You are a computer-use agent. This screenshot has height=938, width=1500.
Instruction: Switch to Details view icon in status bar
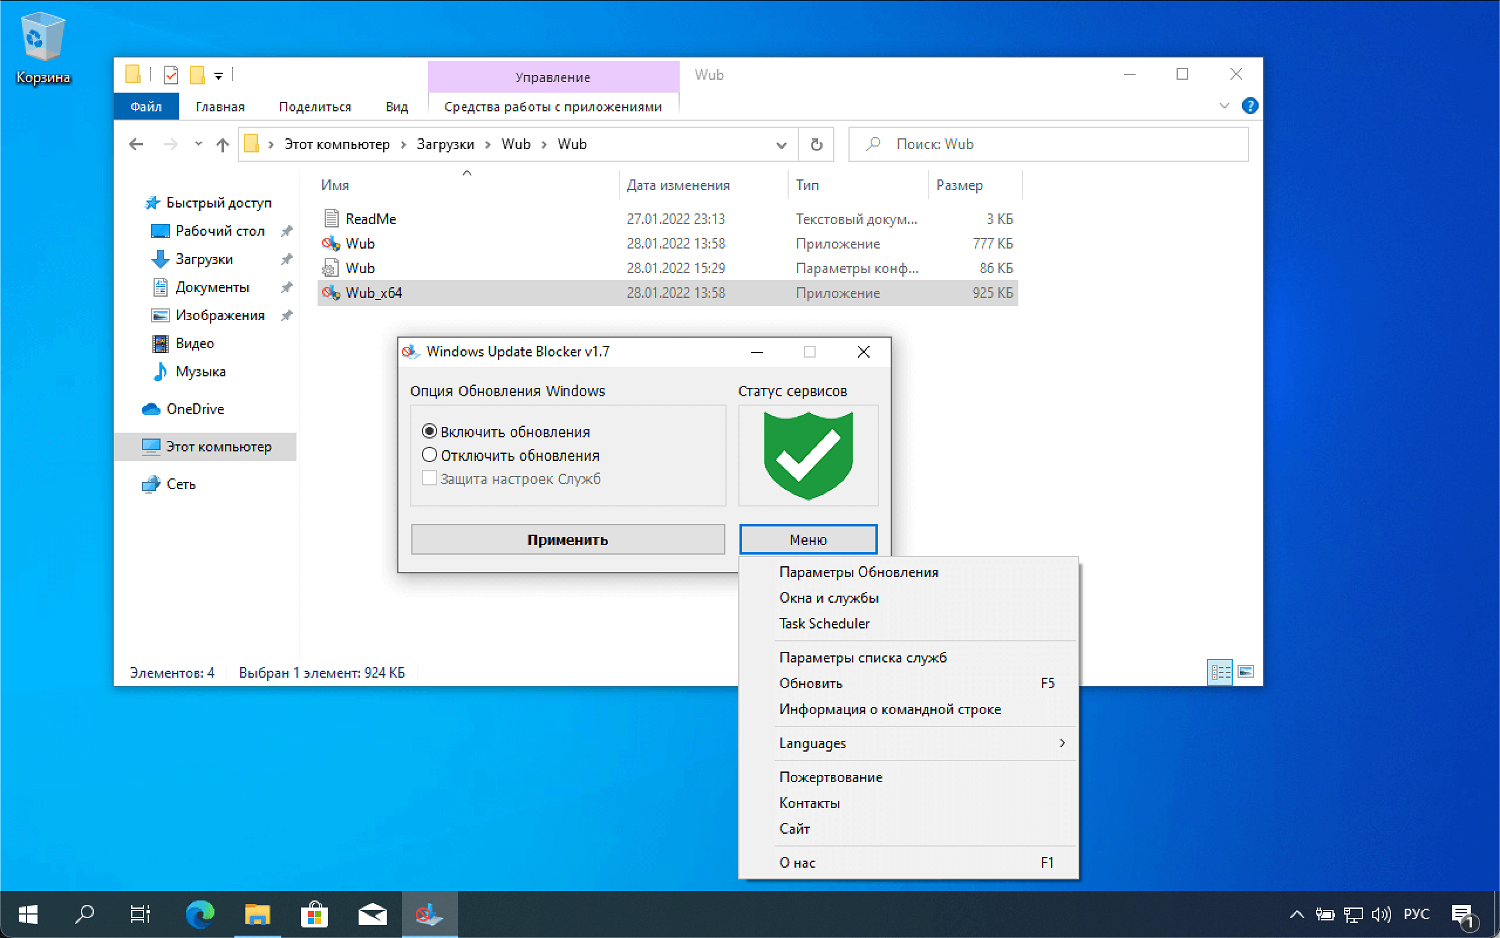(x=1220, y=672)
